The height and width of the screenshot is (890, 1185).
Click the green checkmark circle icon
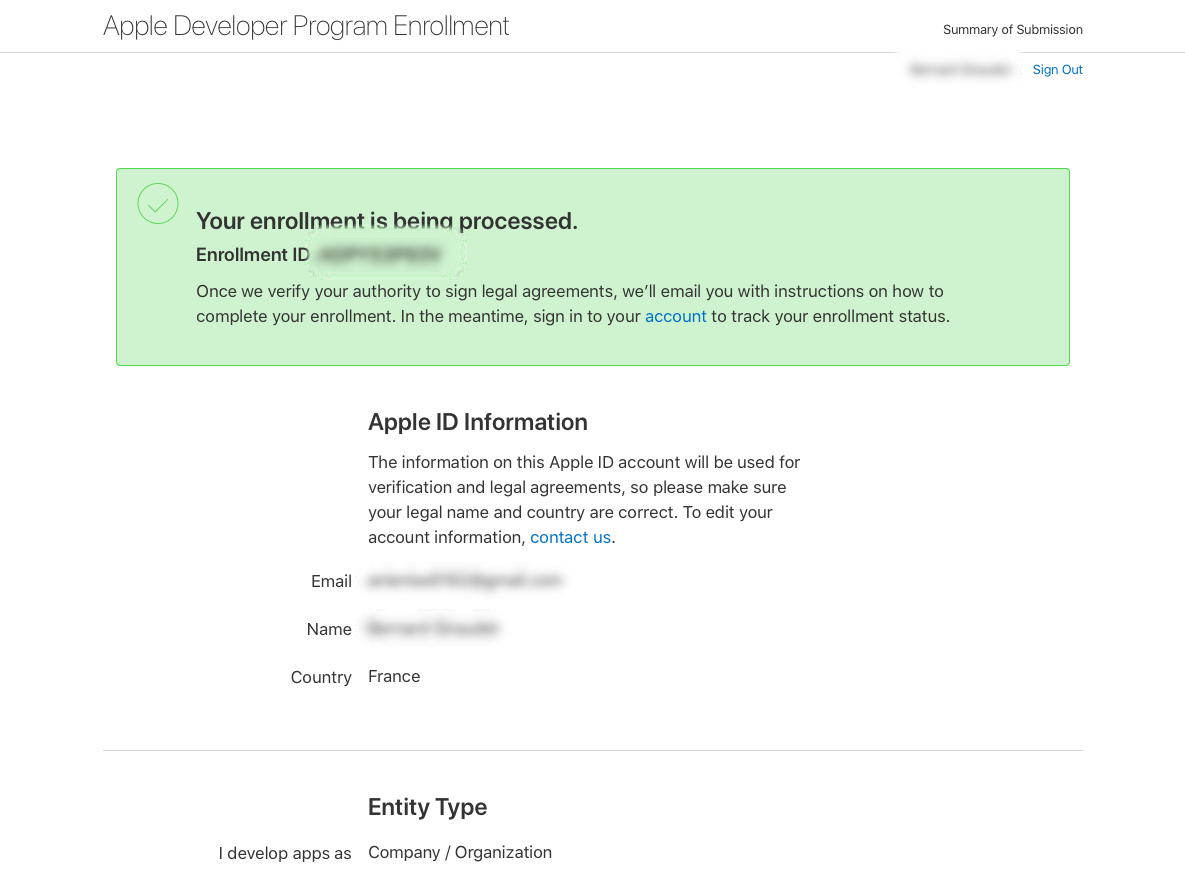(x=158, y=204)
